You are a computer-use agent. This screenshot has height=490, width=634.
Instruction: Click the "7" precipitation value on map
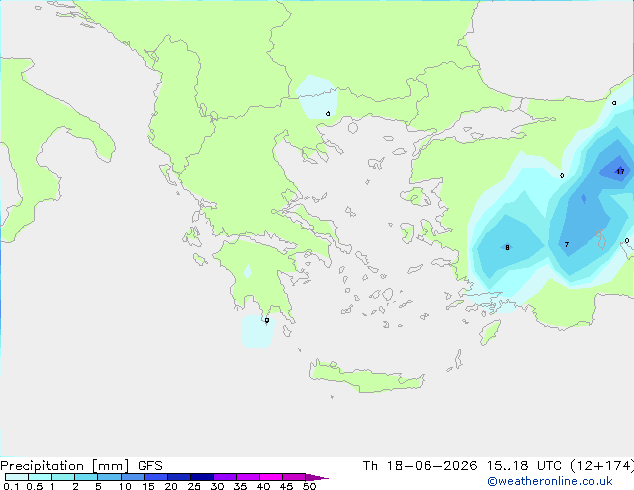567,245
